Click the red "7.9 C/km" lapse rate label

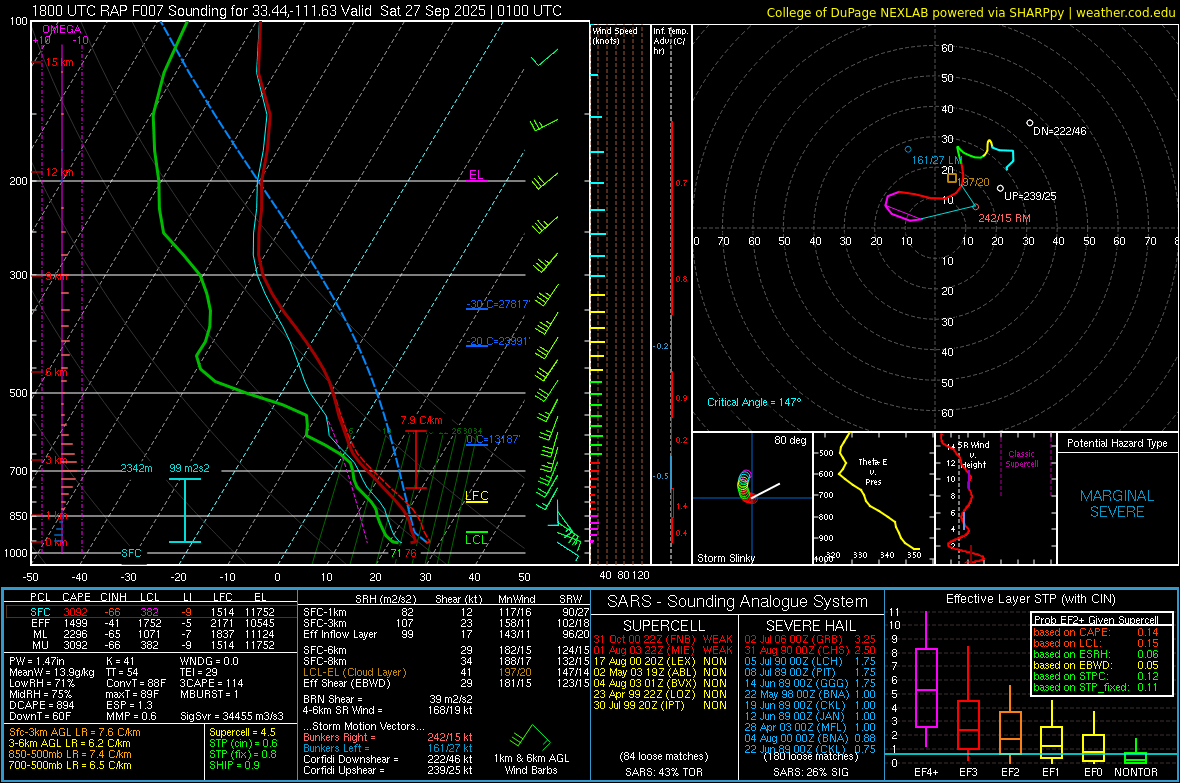(x=421, y=420)
